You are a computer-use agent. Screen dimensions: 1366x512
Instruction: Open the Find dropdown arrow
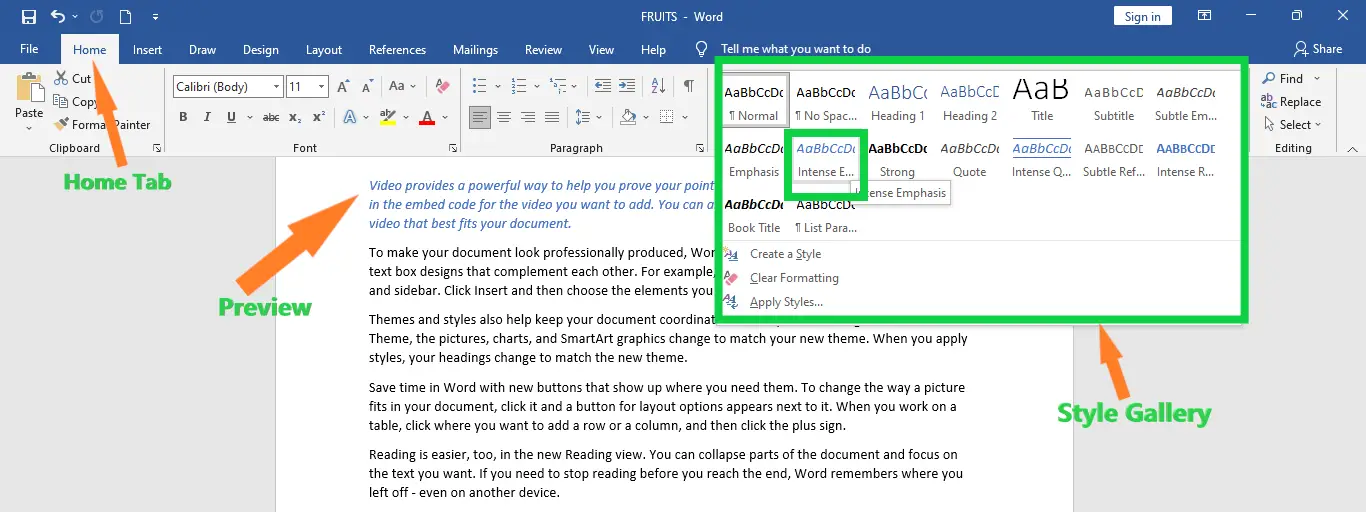[x=1317, y=78]
